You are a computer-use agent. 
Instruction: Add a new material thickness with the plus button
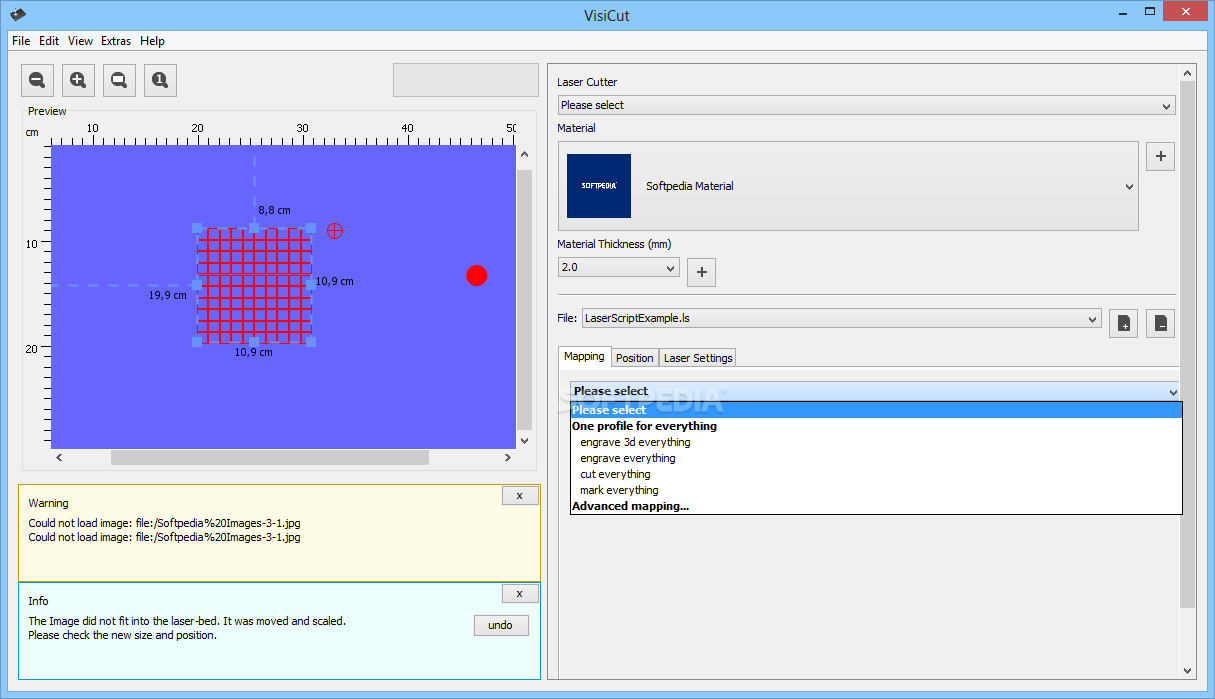[701, 271]
